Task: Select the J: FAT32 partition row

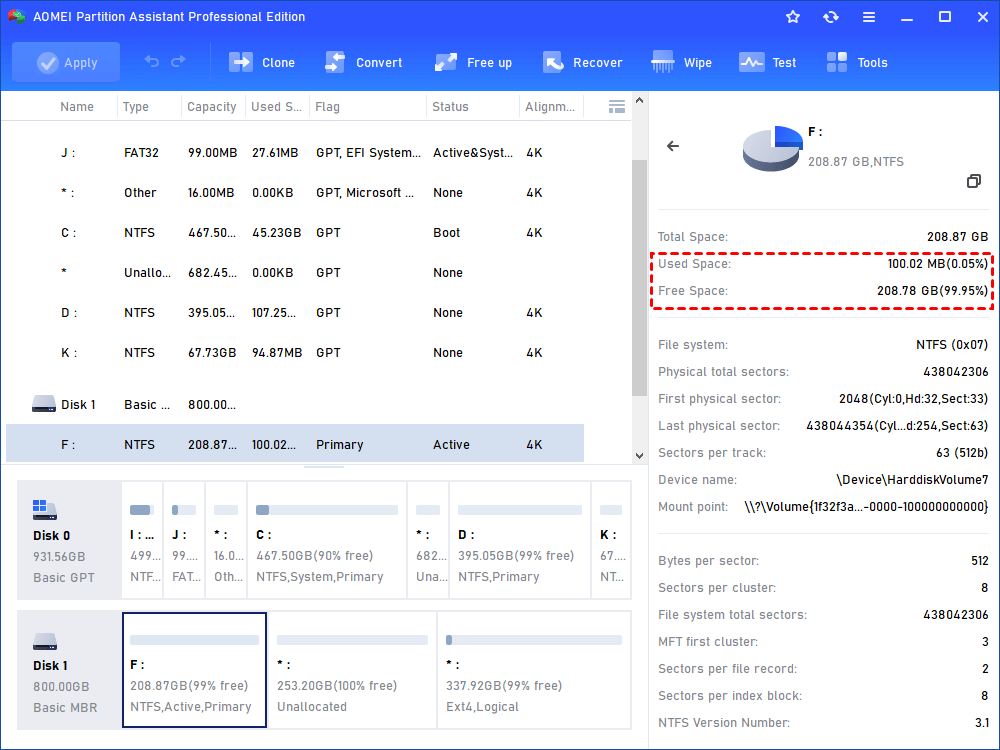Action: pyautogui.click(x=295, y=152)
